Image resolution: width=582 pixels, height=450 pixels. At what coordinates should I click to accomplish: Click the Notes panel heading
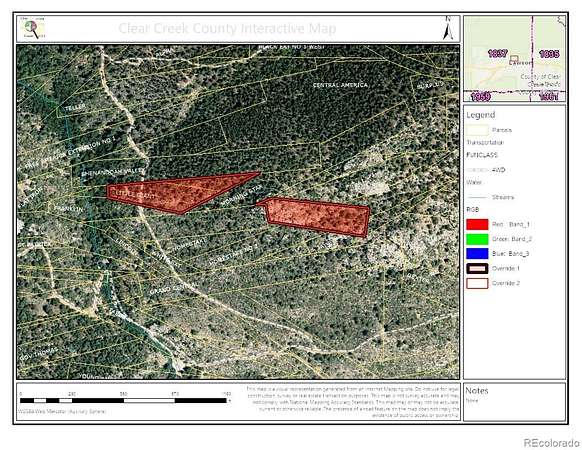coord(477,391)
